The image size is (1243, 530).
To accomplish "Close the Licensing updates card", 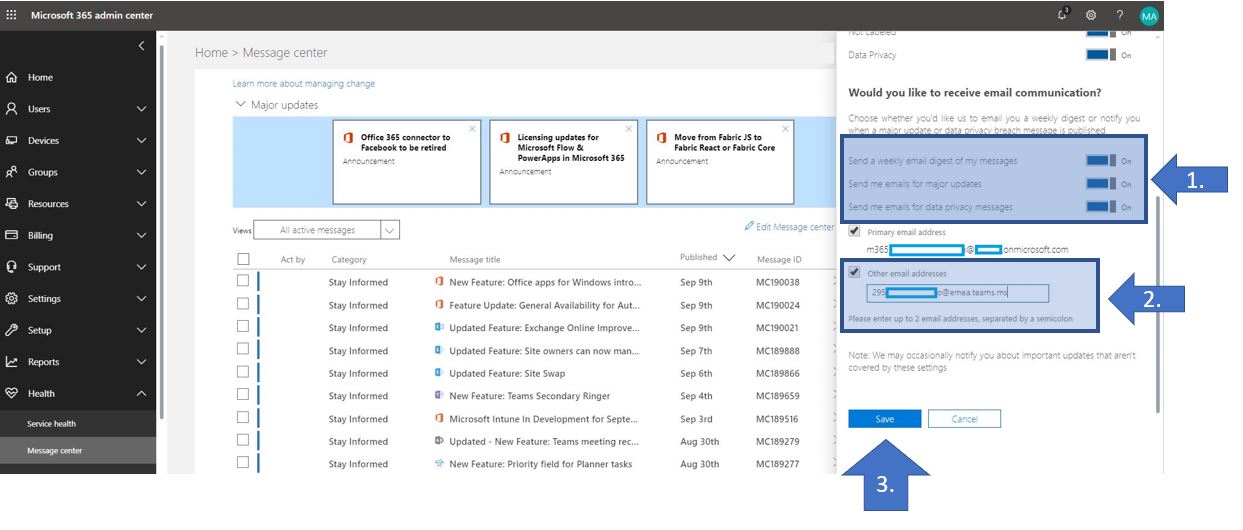I will click(x=629, y=128).
